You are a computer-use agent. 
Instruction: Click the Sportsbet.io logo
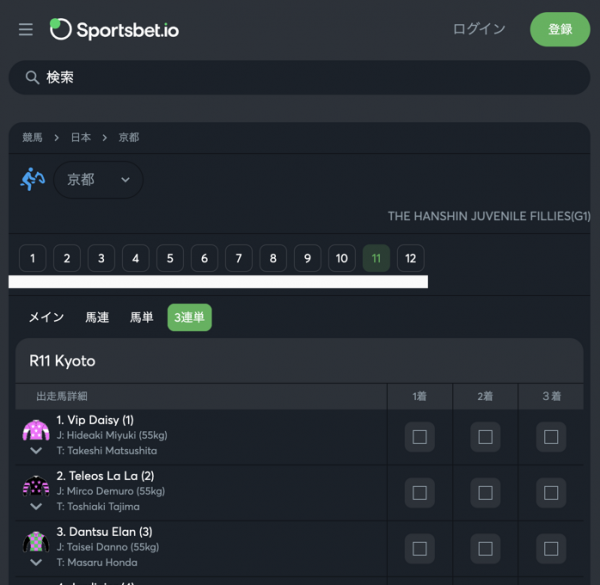point(114,29)
